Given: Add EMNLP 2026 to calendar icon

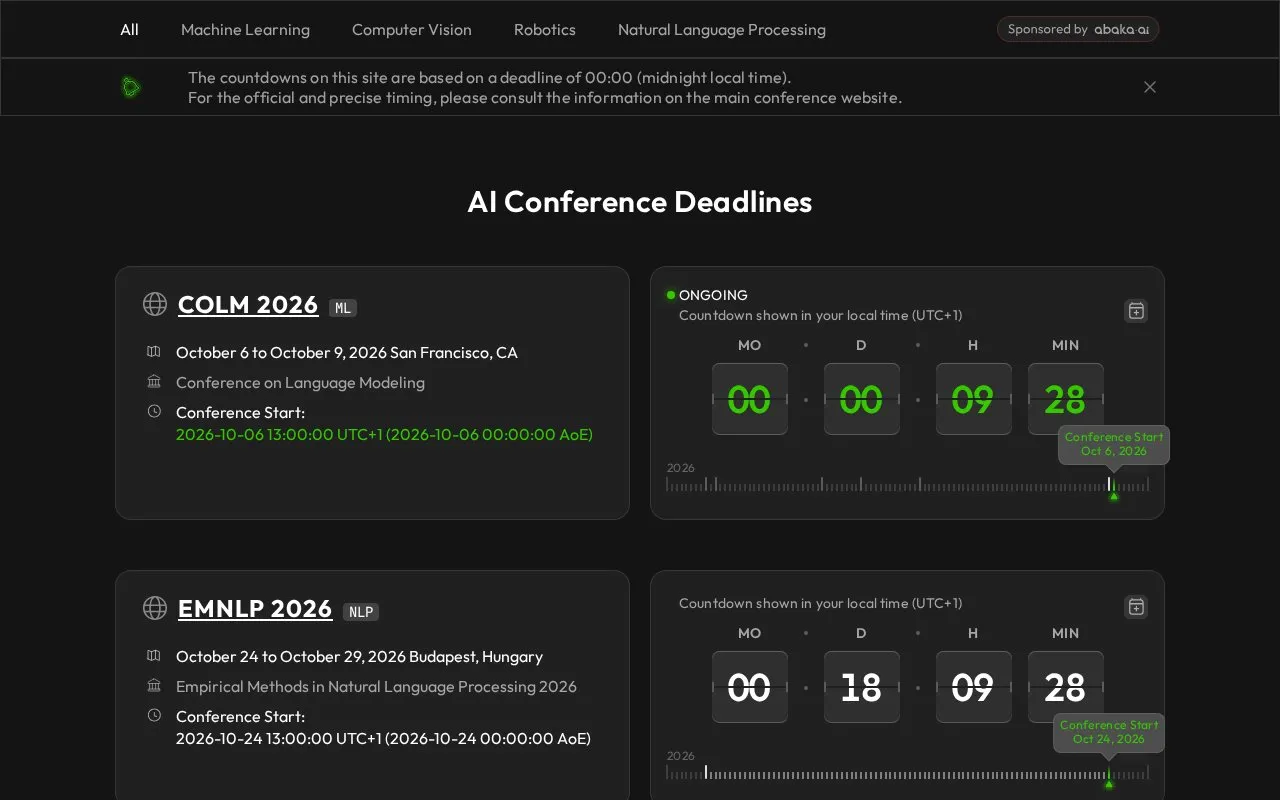Looking at the screenshot, I should [1136, 607].
